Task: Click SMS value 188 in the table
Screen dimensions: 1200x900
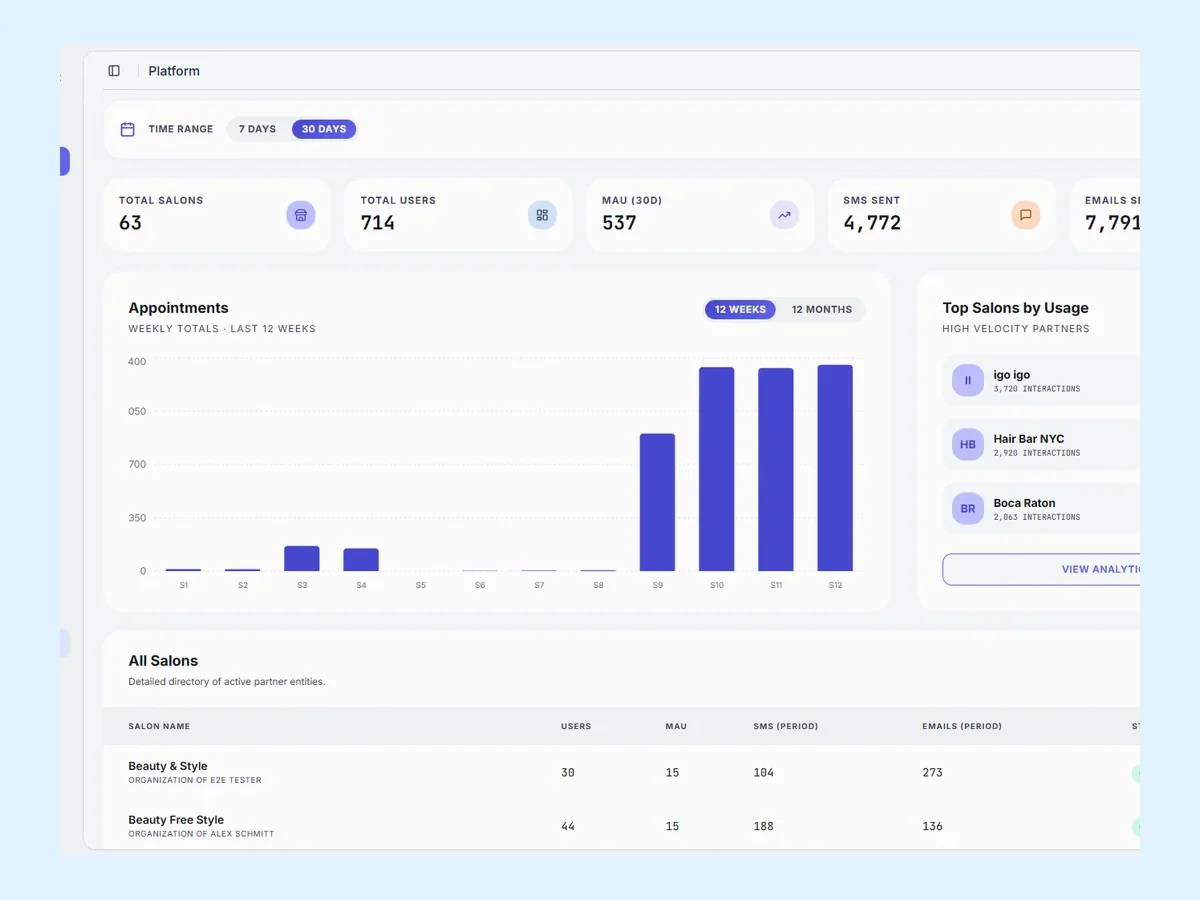Action: [x=764, y=827]
